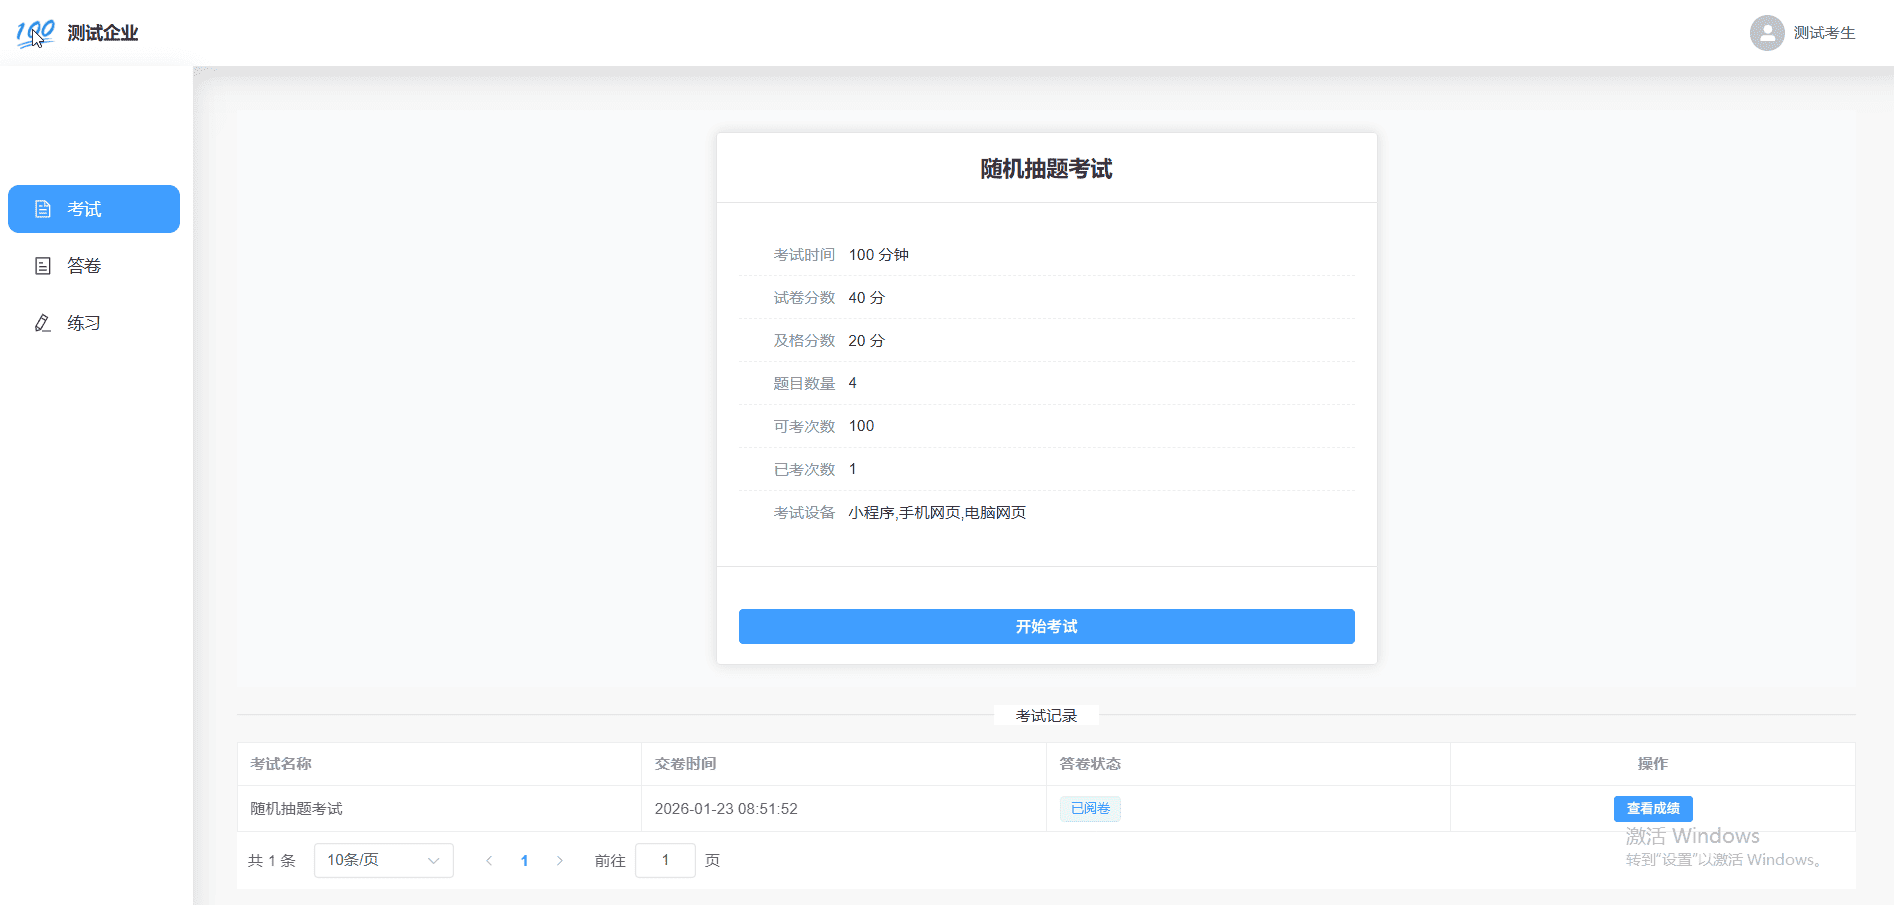Screen dimensions: 1894x905
Task: Select the 考试名称 column header
Action: (280, 763)
